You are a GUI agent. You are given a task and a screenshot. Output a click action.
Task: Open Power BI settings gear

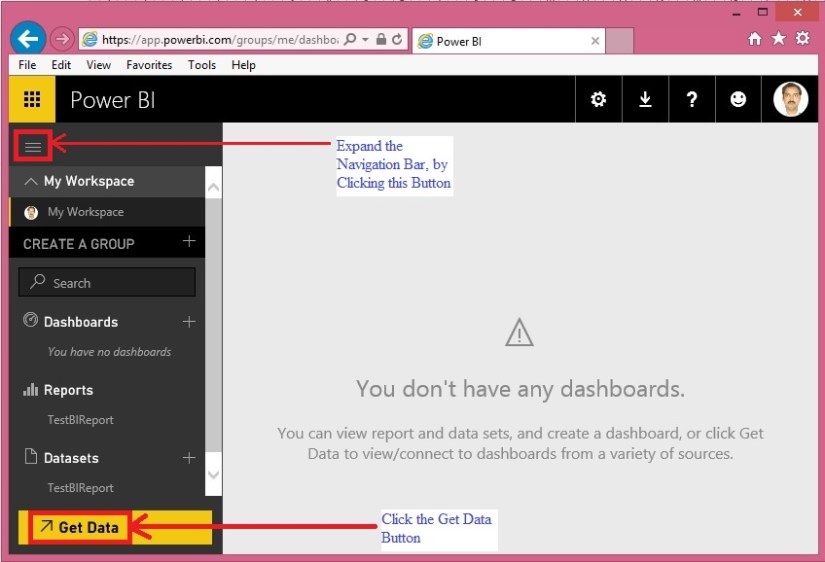coord(598,99)
